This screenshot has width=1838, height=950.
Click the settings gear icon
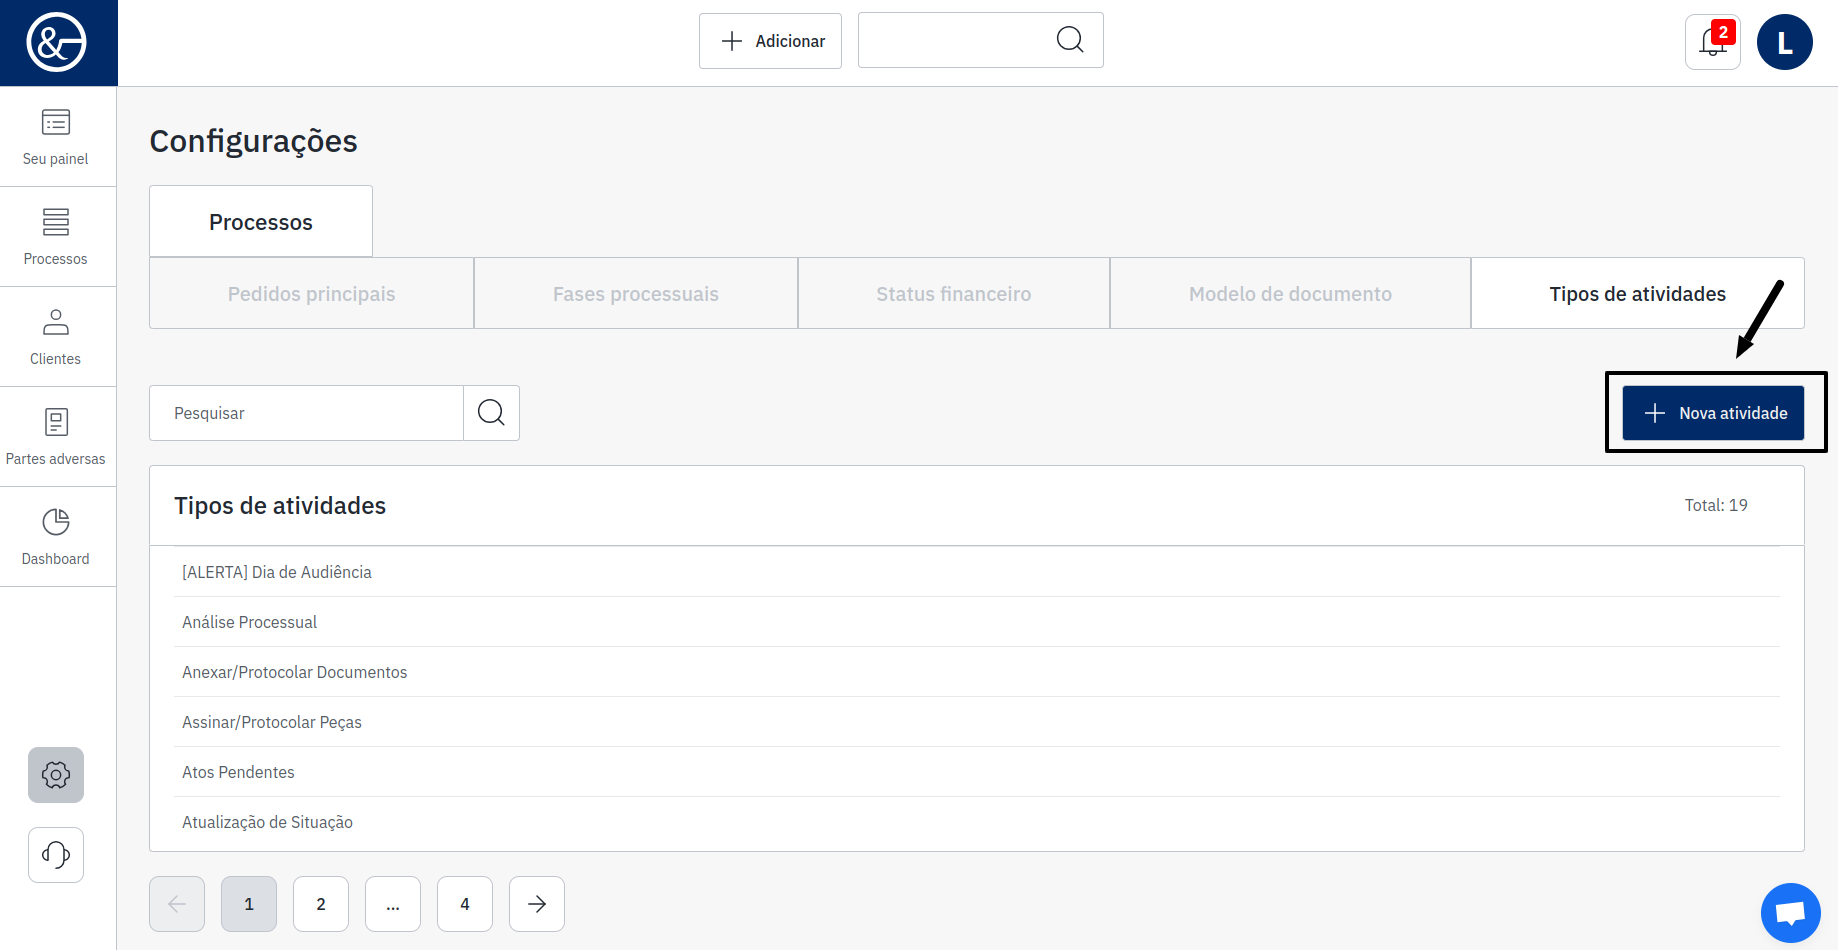coord(56,775)
